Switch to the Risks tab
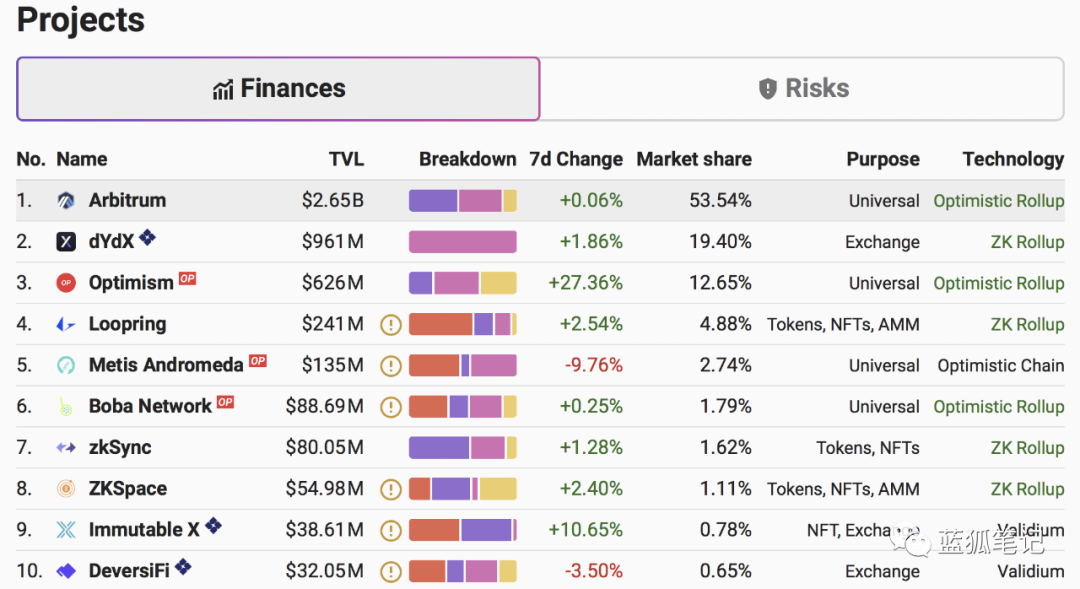Image resolution: width=1080 pixels, height=589 pixels. tap(802, 89)
